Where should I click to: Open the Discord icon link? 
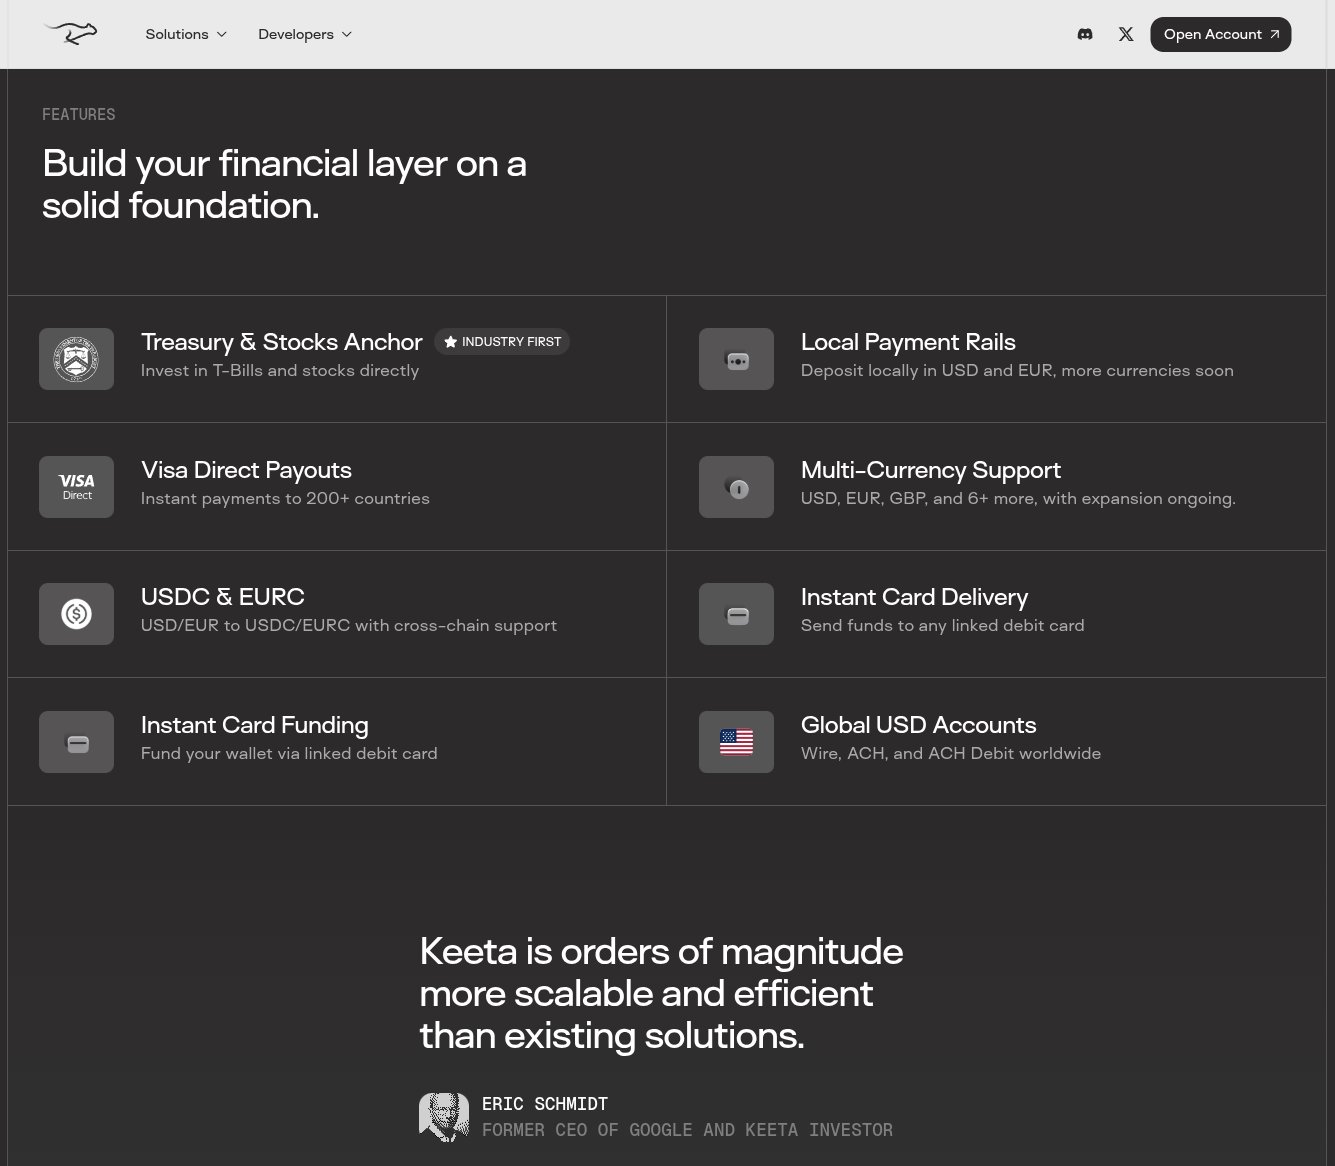[1085, 34]
